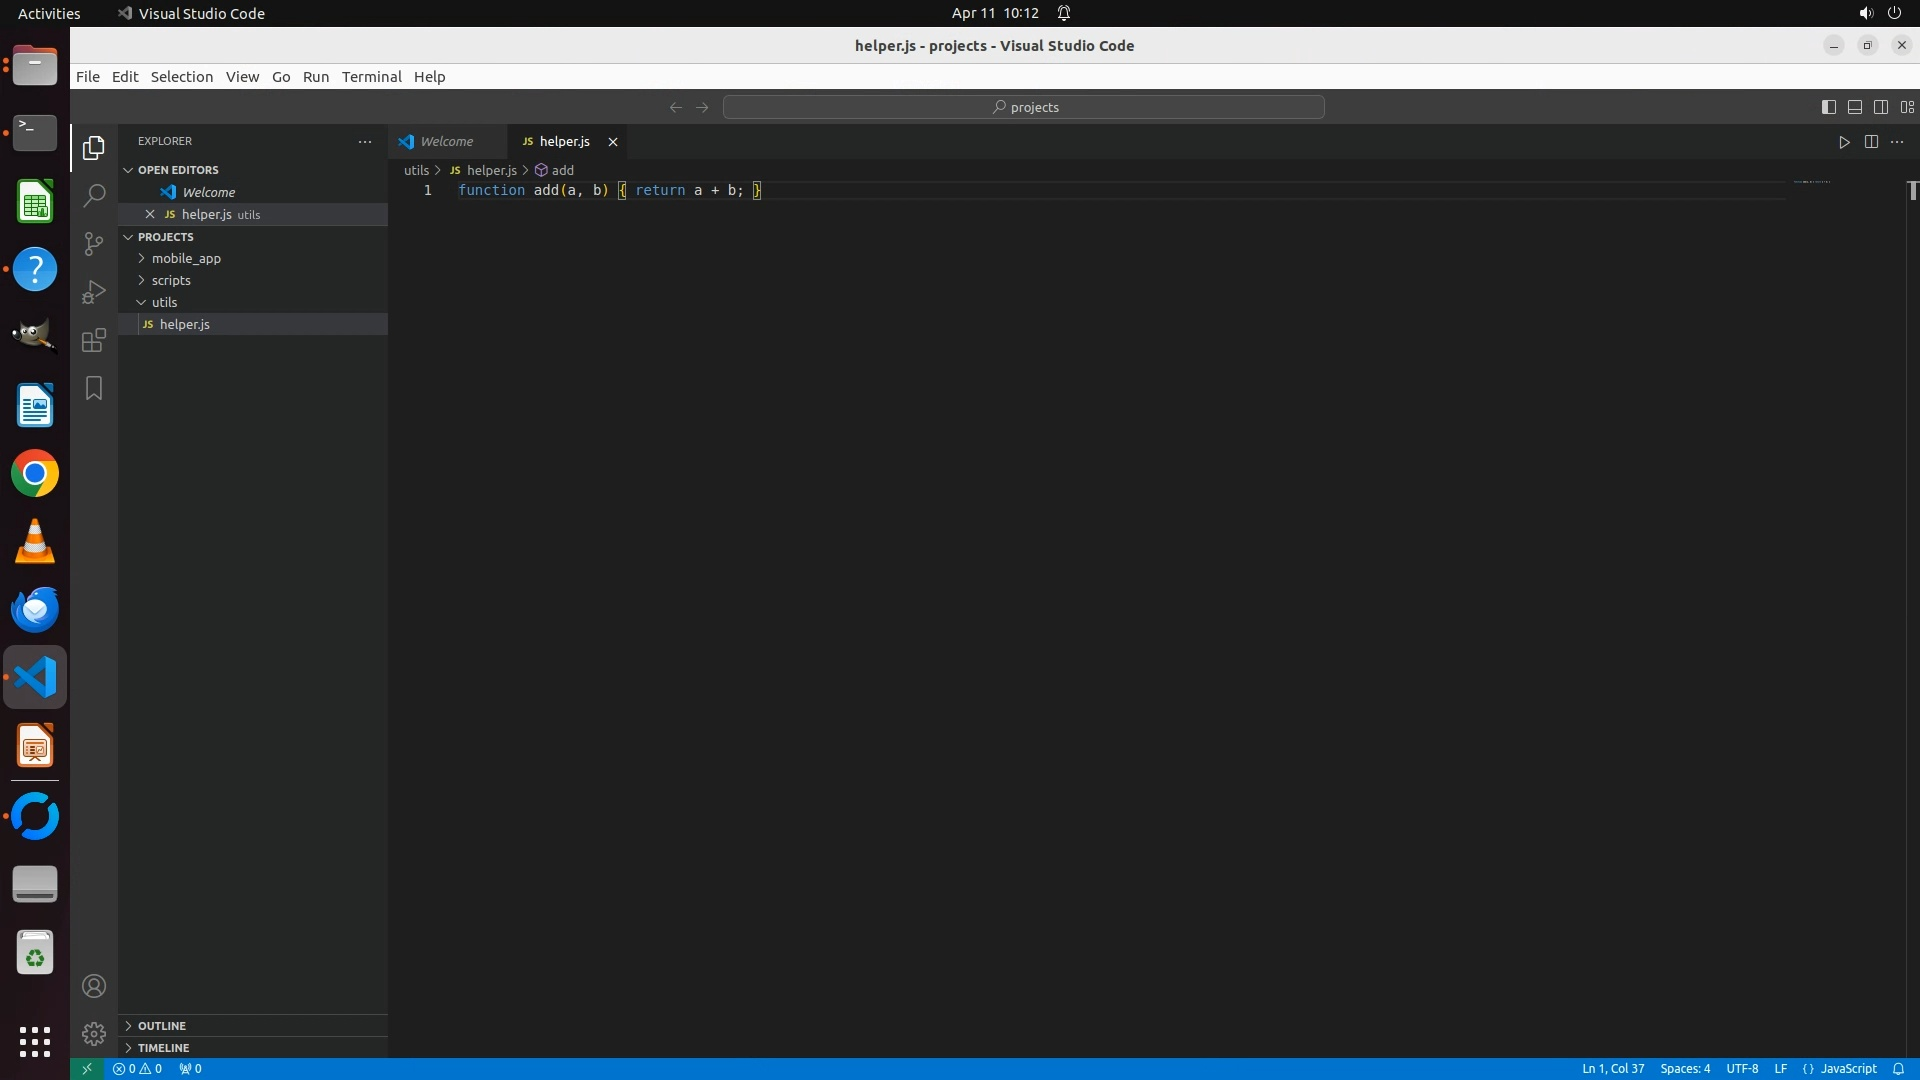1920x1080 pixels.
Task: Click the JavaScript language mode button
Action: tap(1848, 1069)
